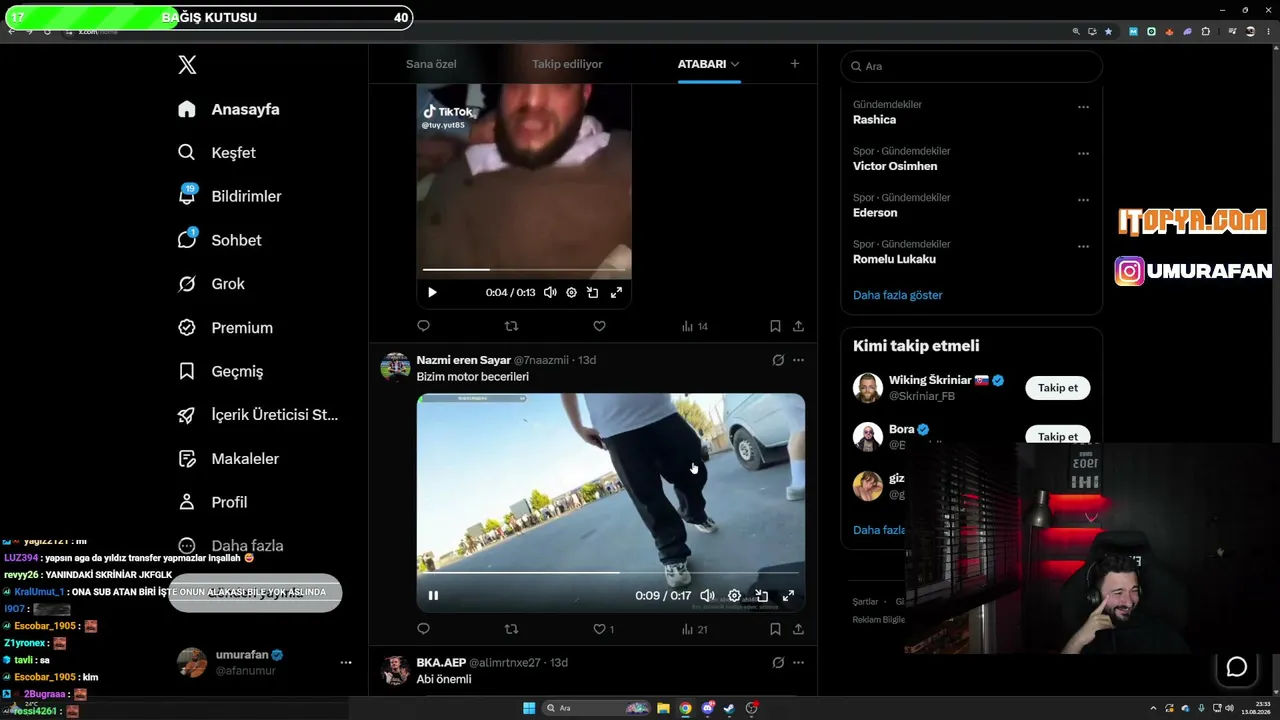
Task: Fullscreen Nazmi eren Sayar's video
Action: point(788,595)
